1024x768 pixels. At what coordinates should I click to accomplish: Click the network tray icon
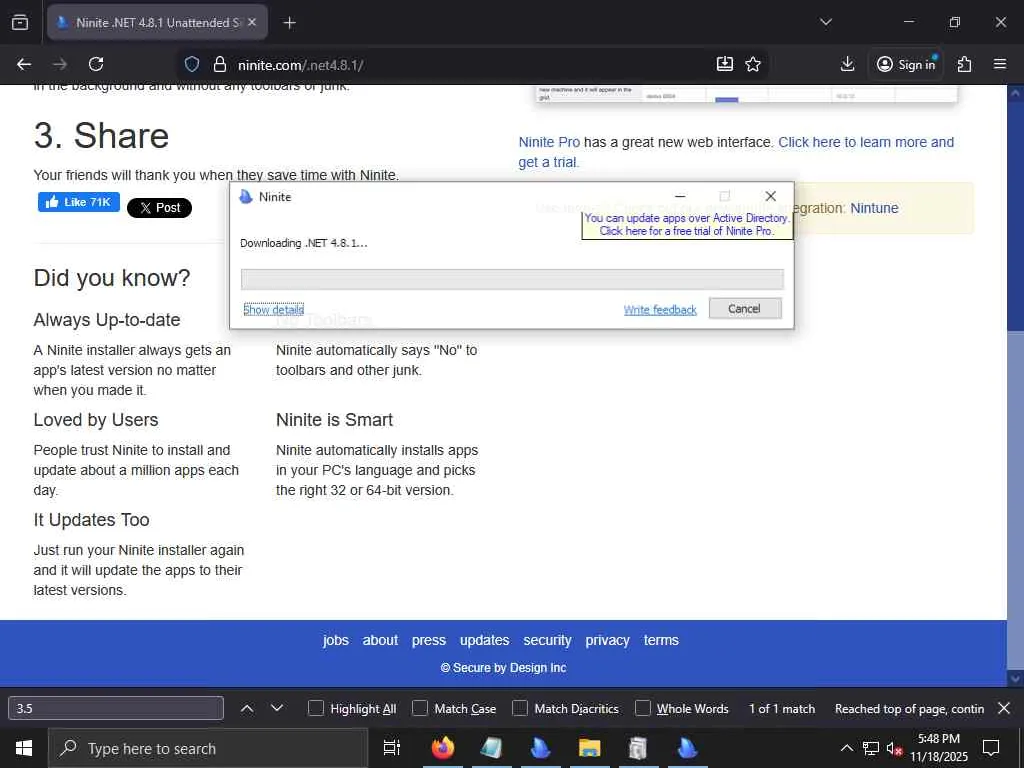[x=871, y=748]
